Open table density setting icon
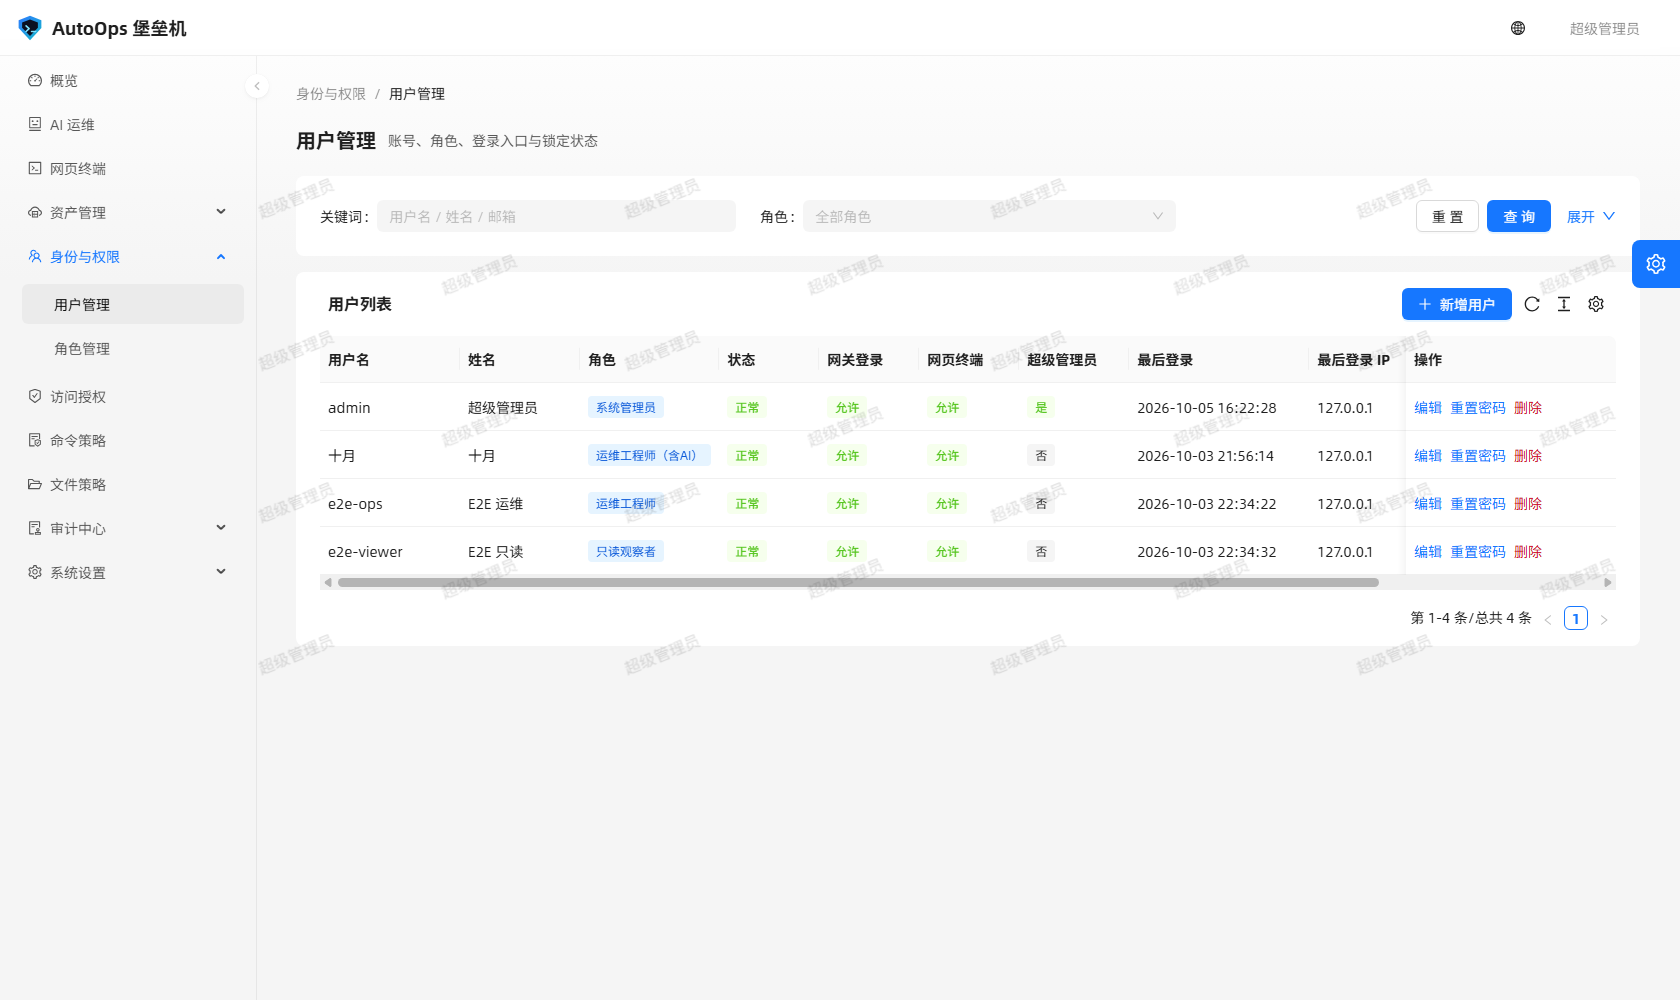1680x1000 pixels. 1564,304
